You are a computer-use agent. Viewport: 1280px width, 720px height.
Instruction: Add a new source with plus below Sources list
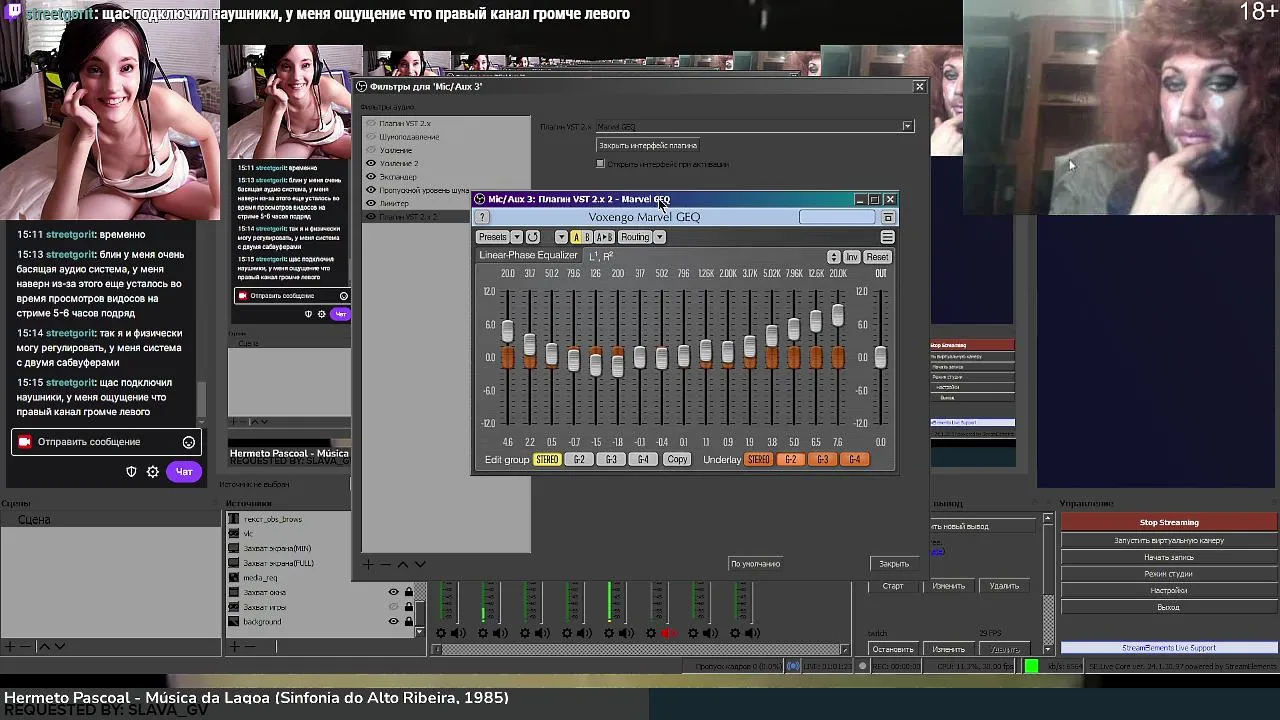pos(234,647)
